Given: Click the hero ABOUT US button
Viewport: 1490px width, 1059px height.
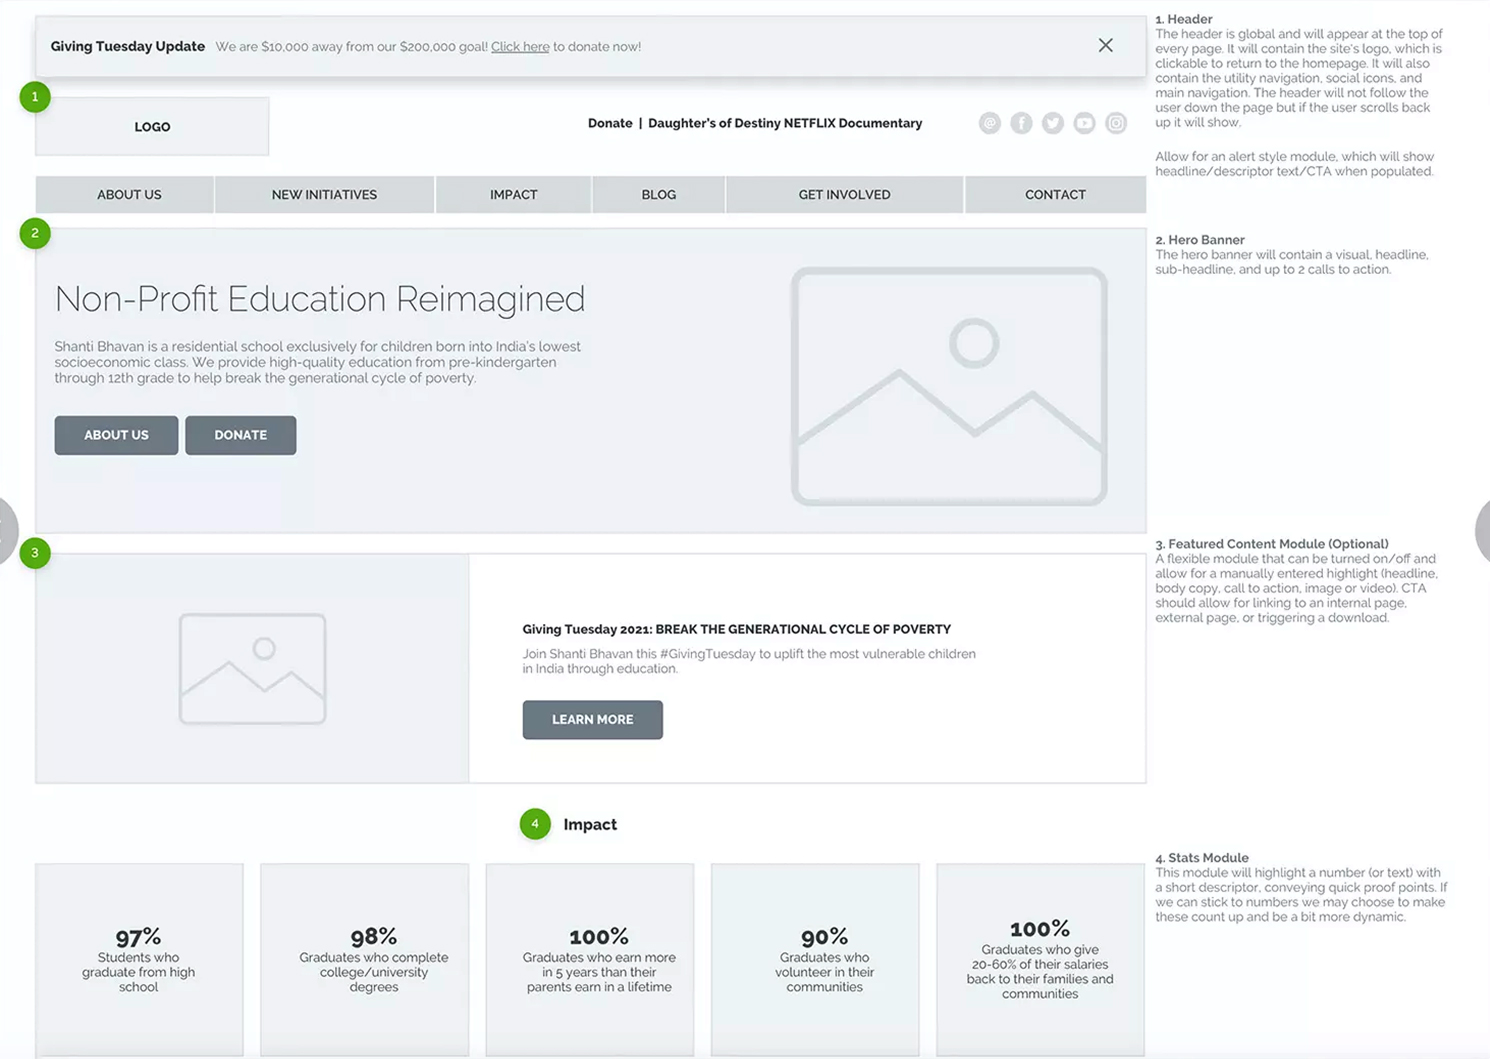Looking at the screenshot, I should click(x=116, y=435).
